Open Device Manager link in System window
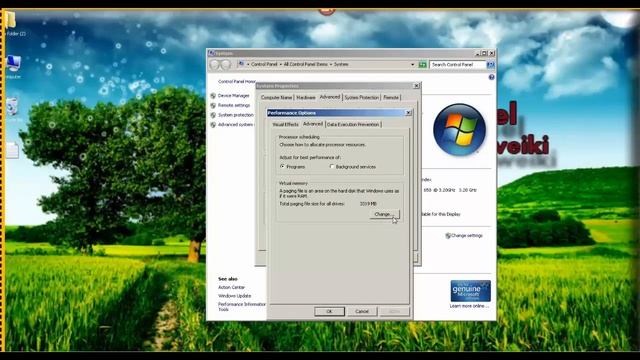The height and width of the screenshot is (360, 640). pyautogui.click(x=233, y=96)
